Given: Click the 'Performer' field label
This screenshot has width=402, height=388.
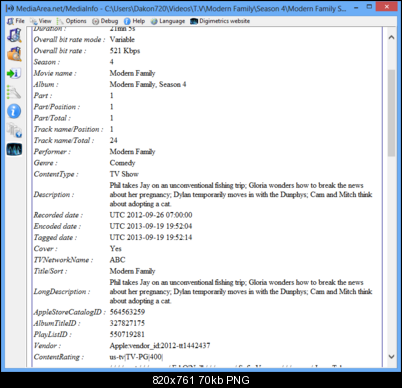Looking at the screenshot, I should (52, 152).
